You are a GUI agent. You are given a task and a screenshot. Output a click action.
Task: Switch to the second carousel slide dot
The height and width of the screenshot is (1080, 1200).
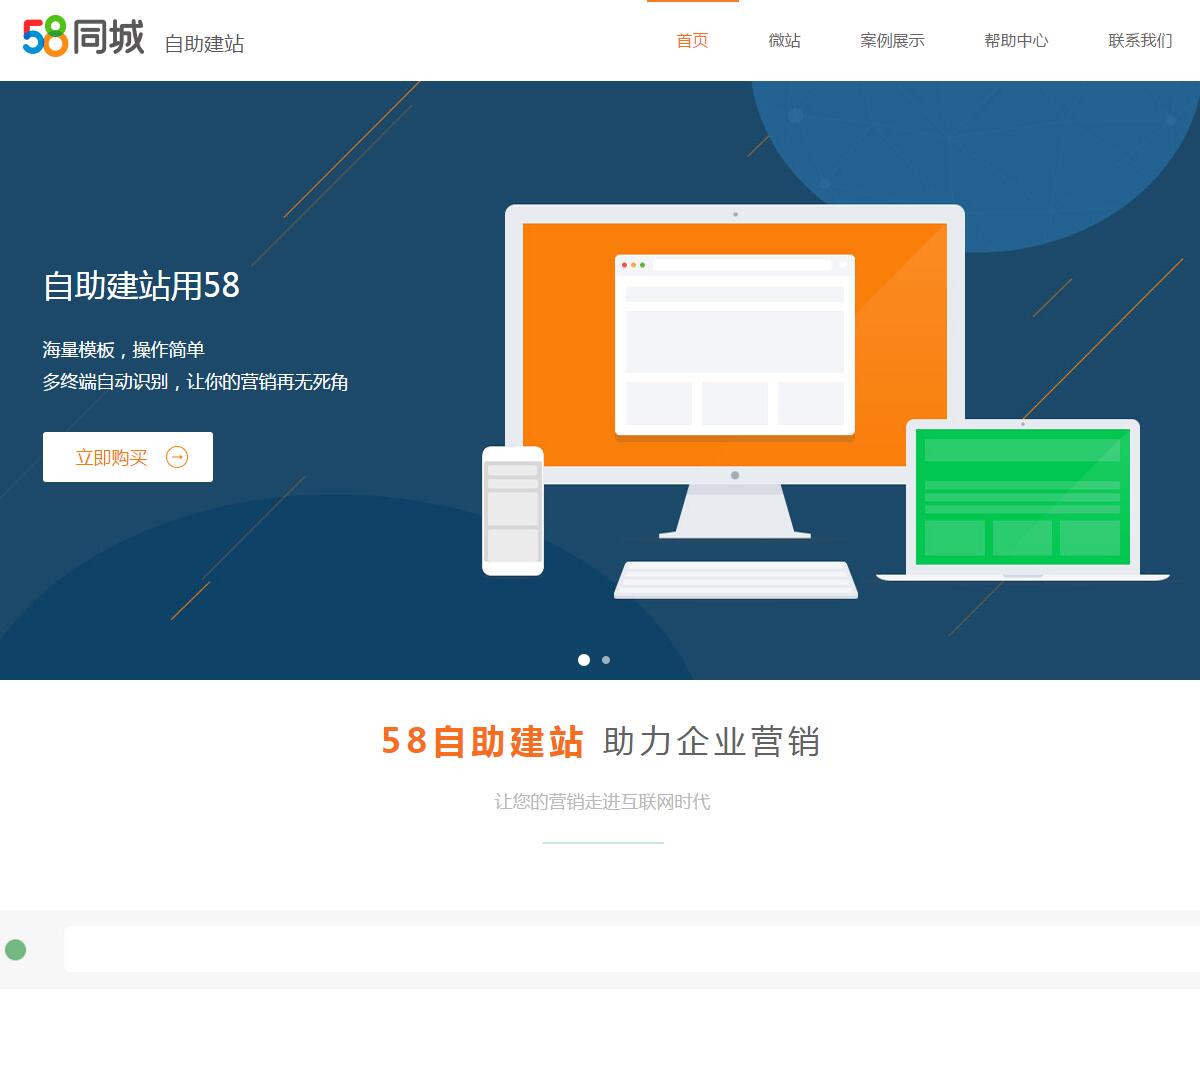606,660
